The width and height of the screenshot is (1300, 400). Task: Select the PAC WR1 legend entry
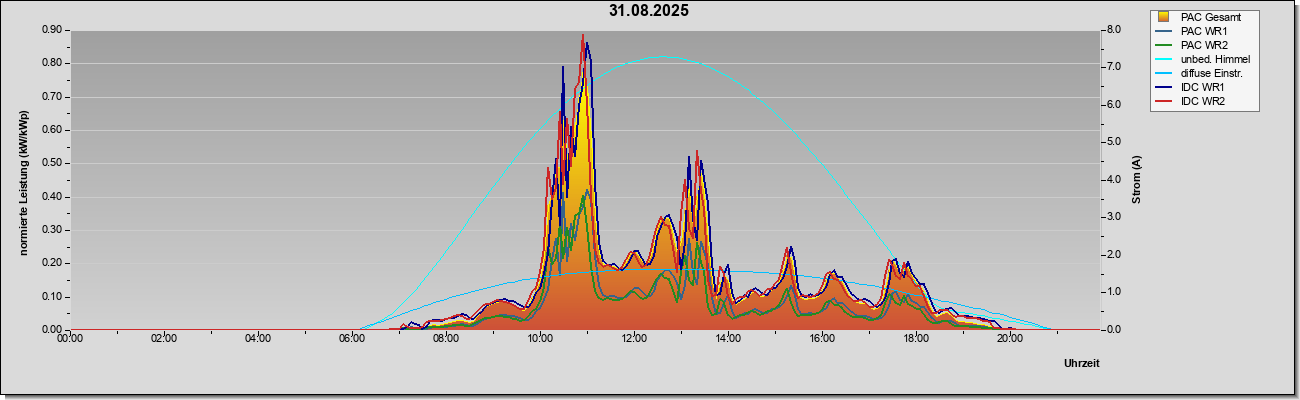1203,31
